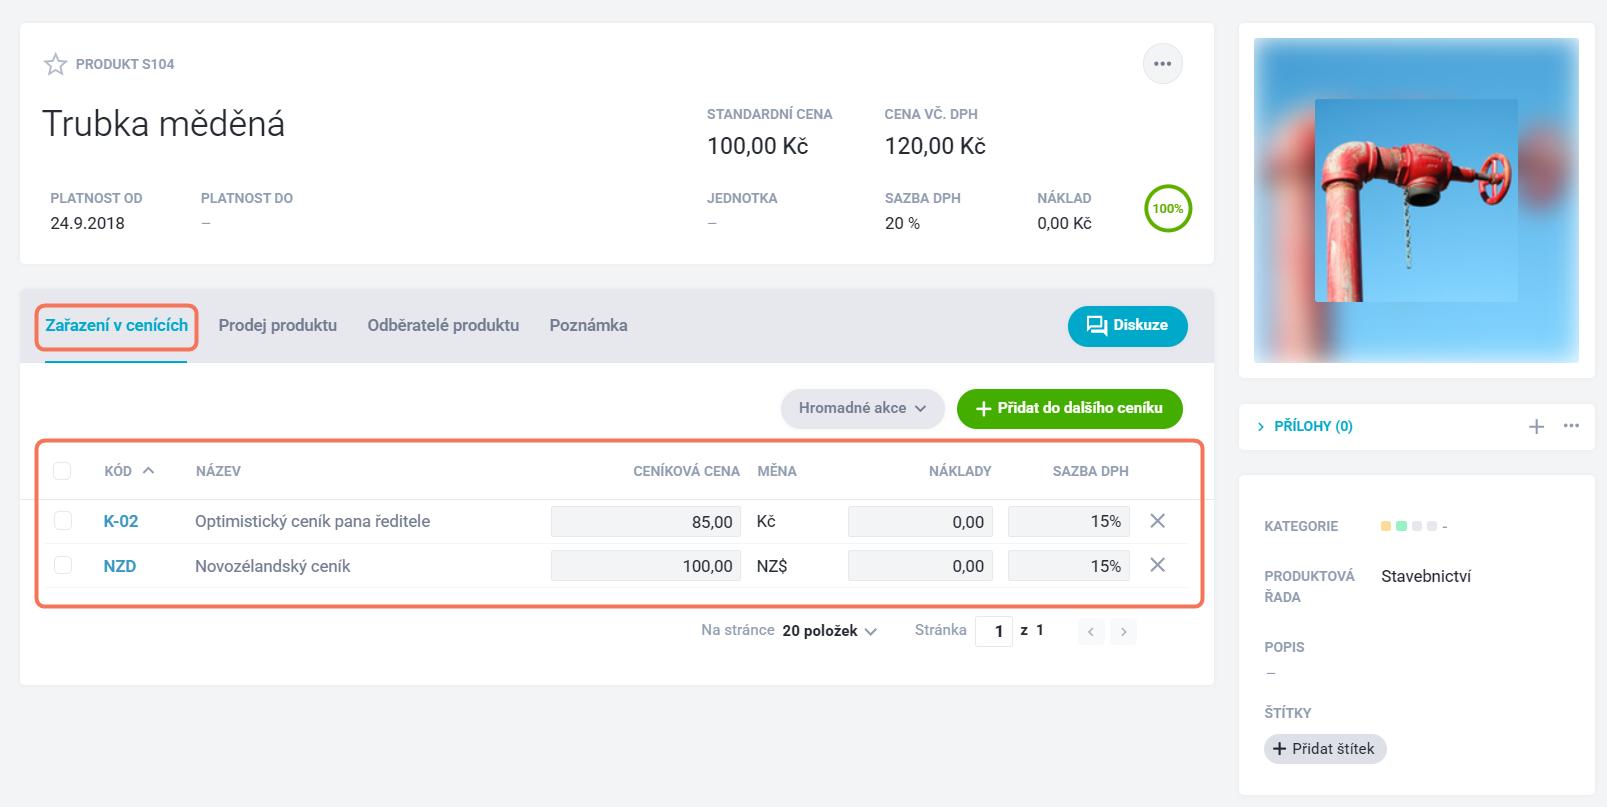
Task: Toggle the select-all checkbox in table header
Action: [62, 471]
